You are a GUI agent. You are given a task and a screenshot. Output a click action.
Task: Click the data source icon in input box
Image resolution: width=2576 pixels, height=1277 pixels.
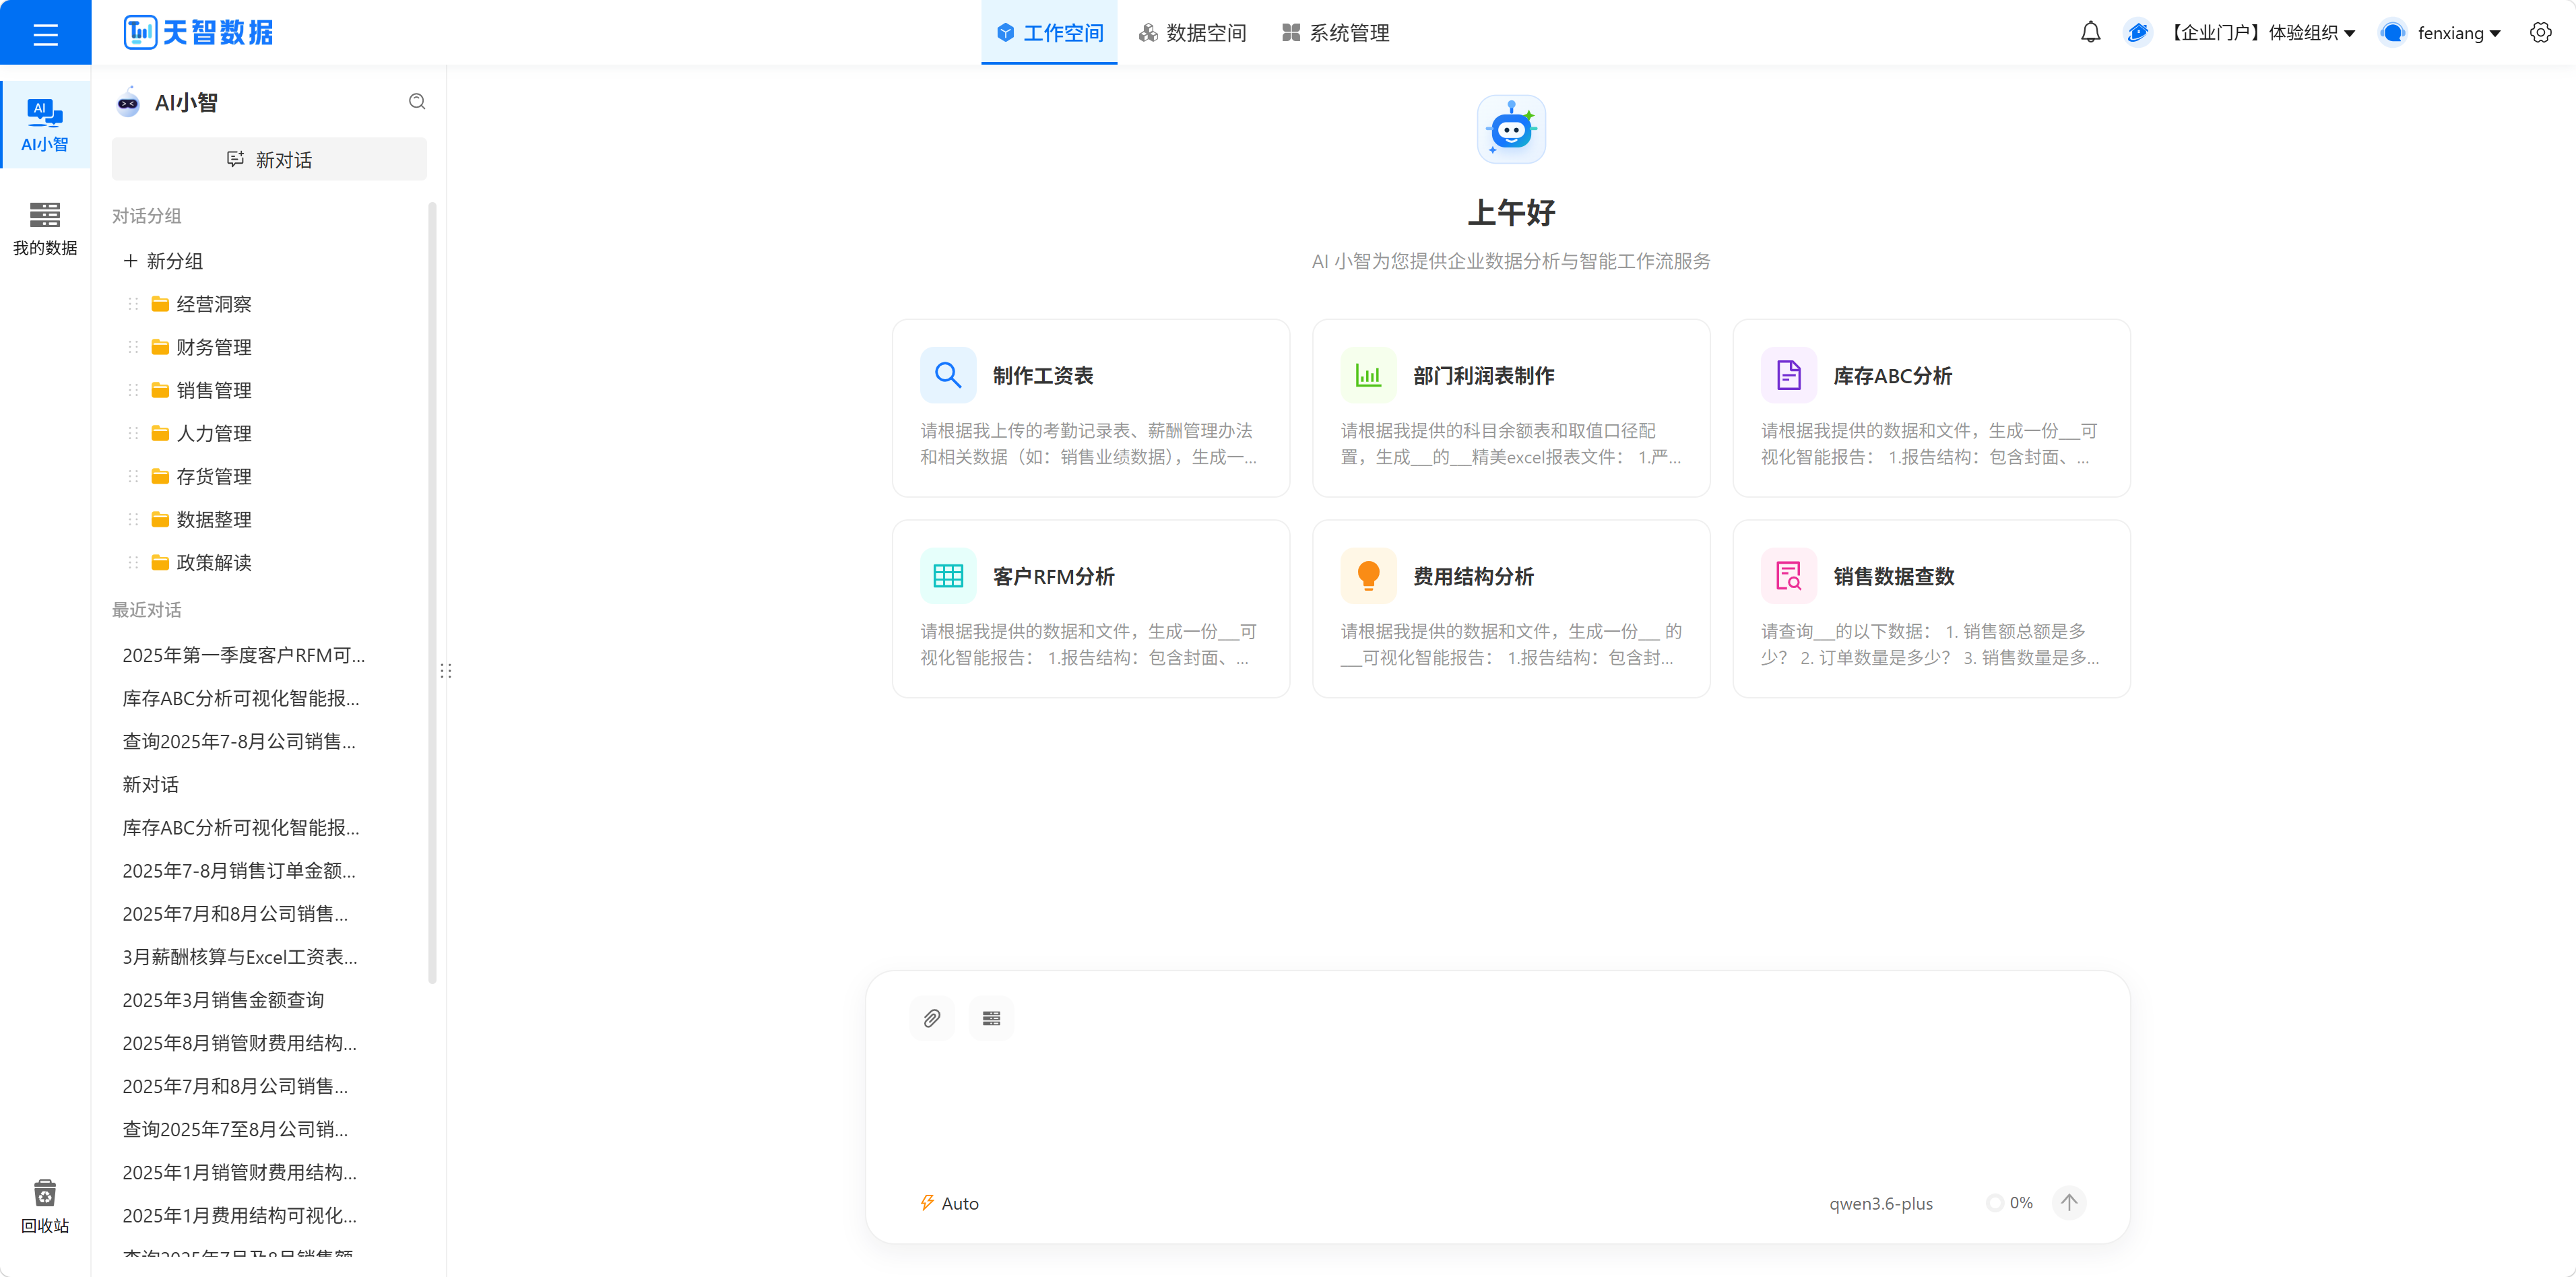coord(991,1018)
